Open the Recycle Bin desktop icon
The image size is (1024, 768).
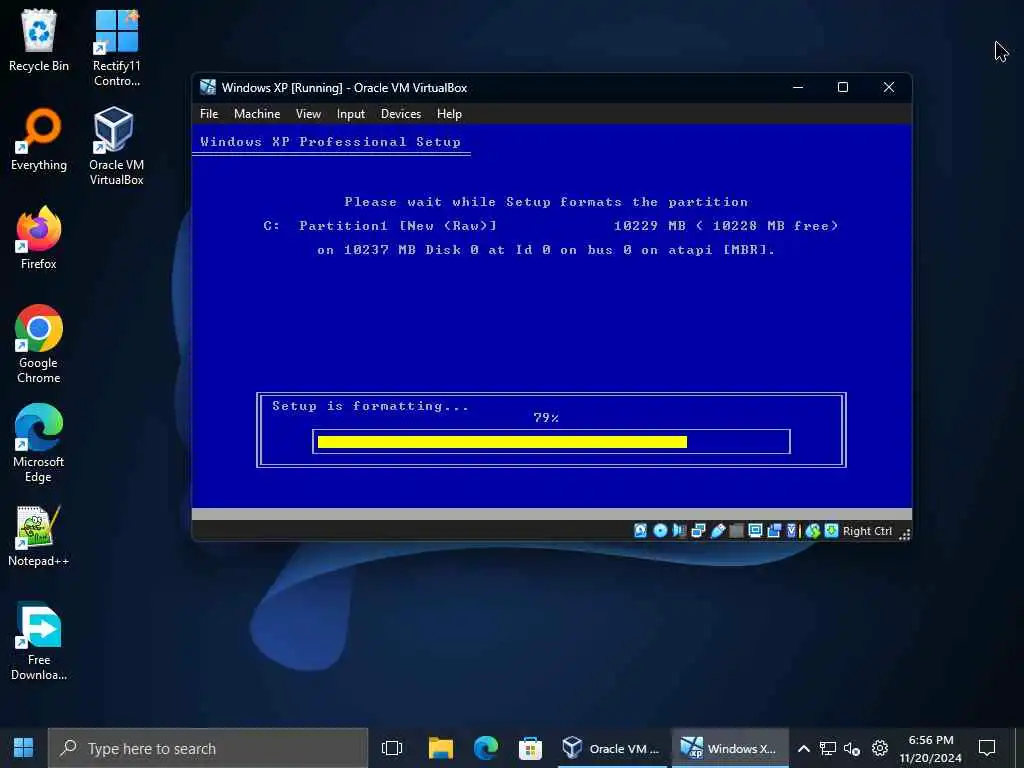39,40
